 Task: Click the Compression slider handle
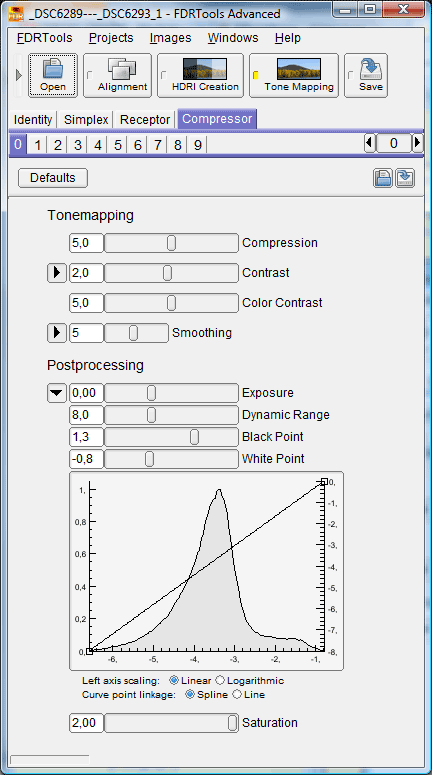(172, 243)
